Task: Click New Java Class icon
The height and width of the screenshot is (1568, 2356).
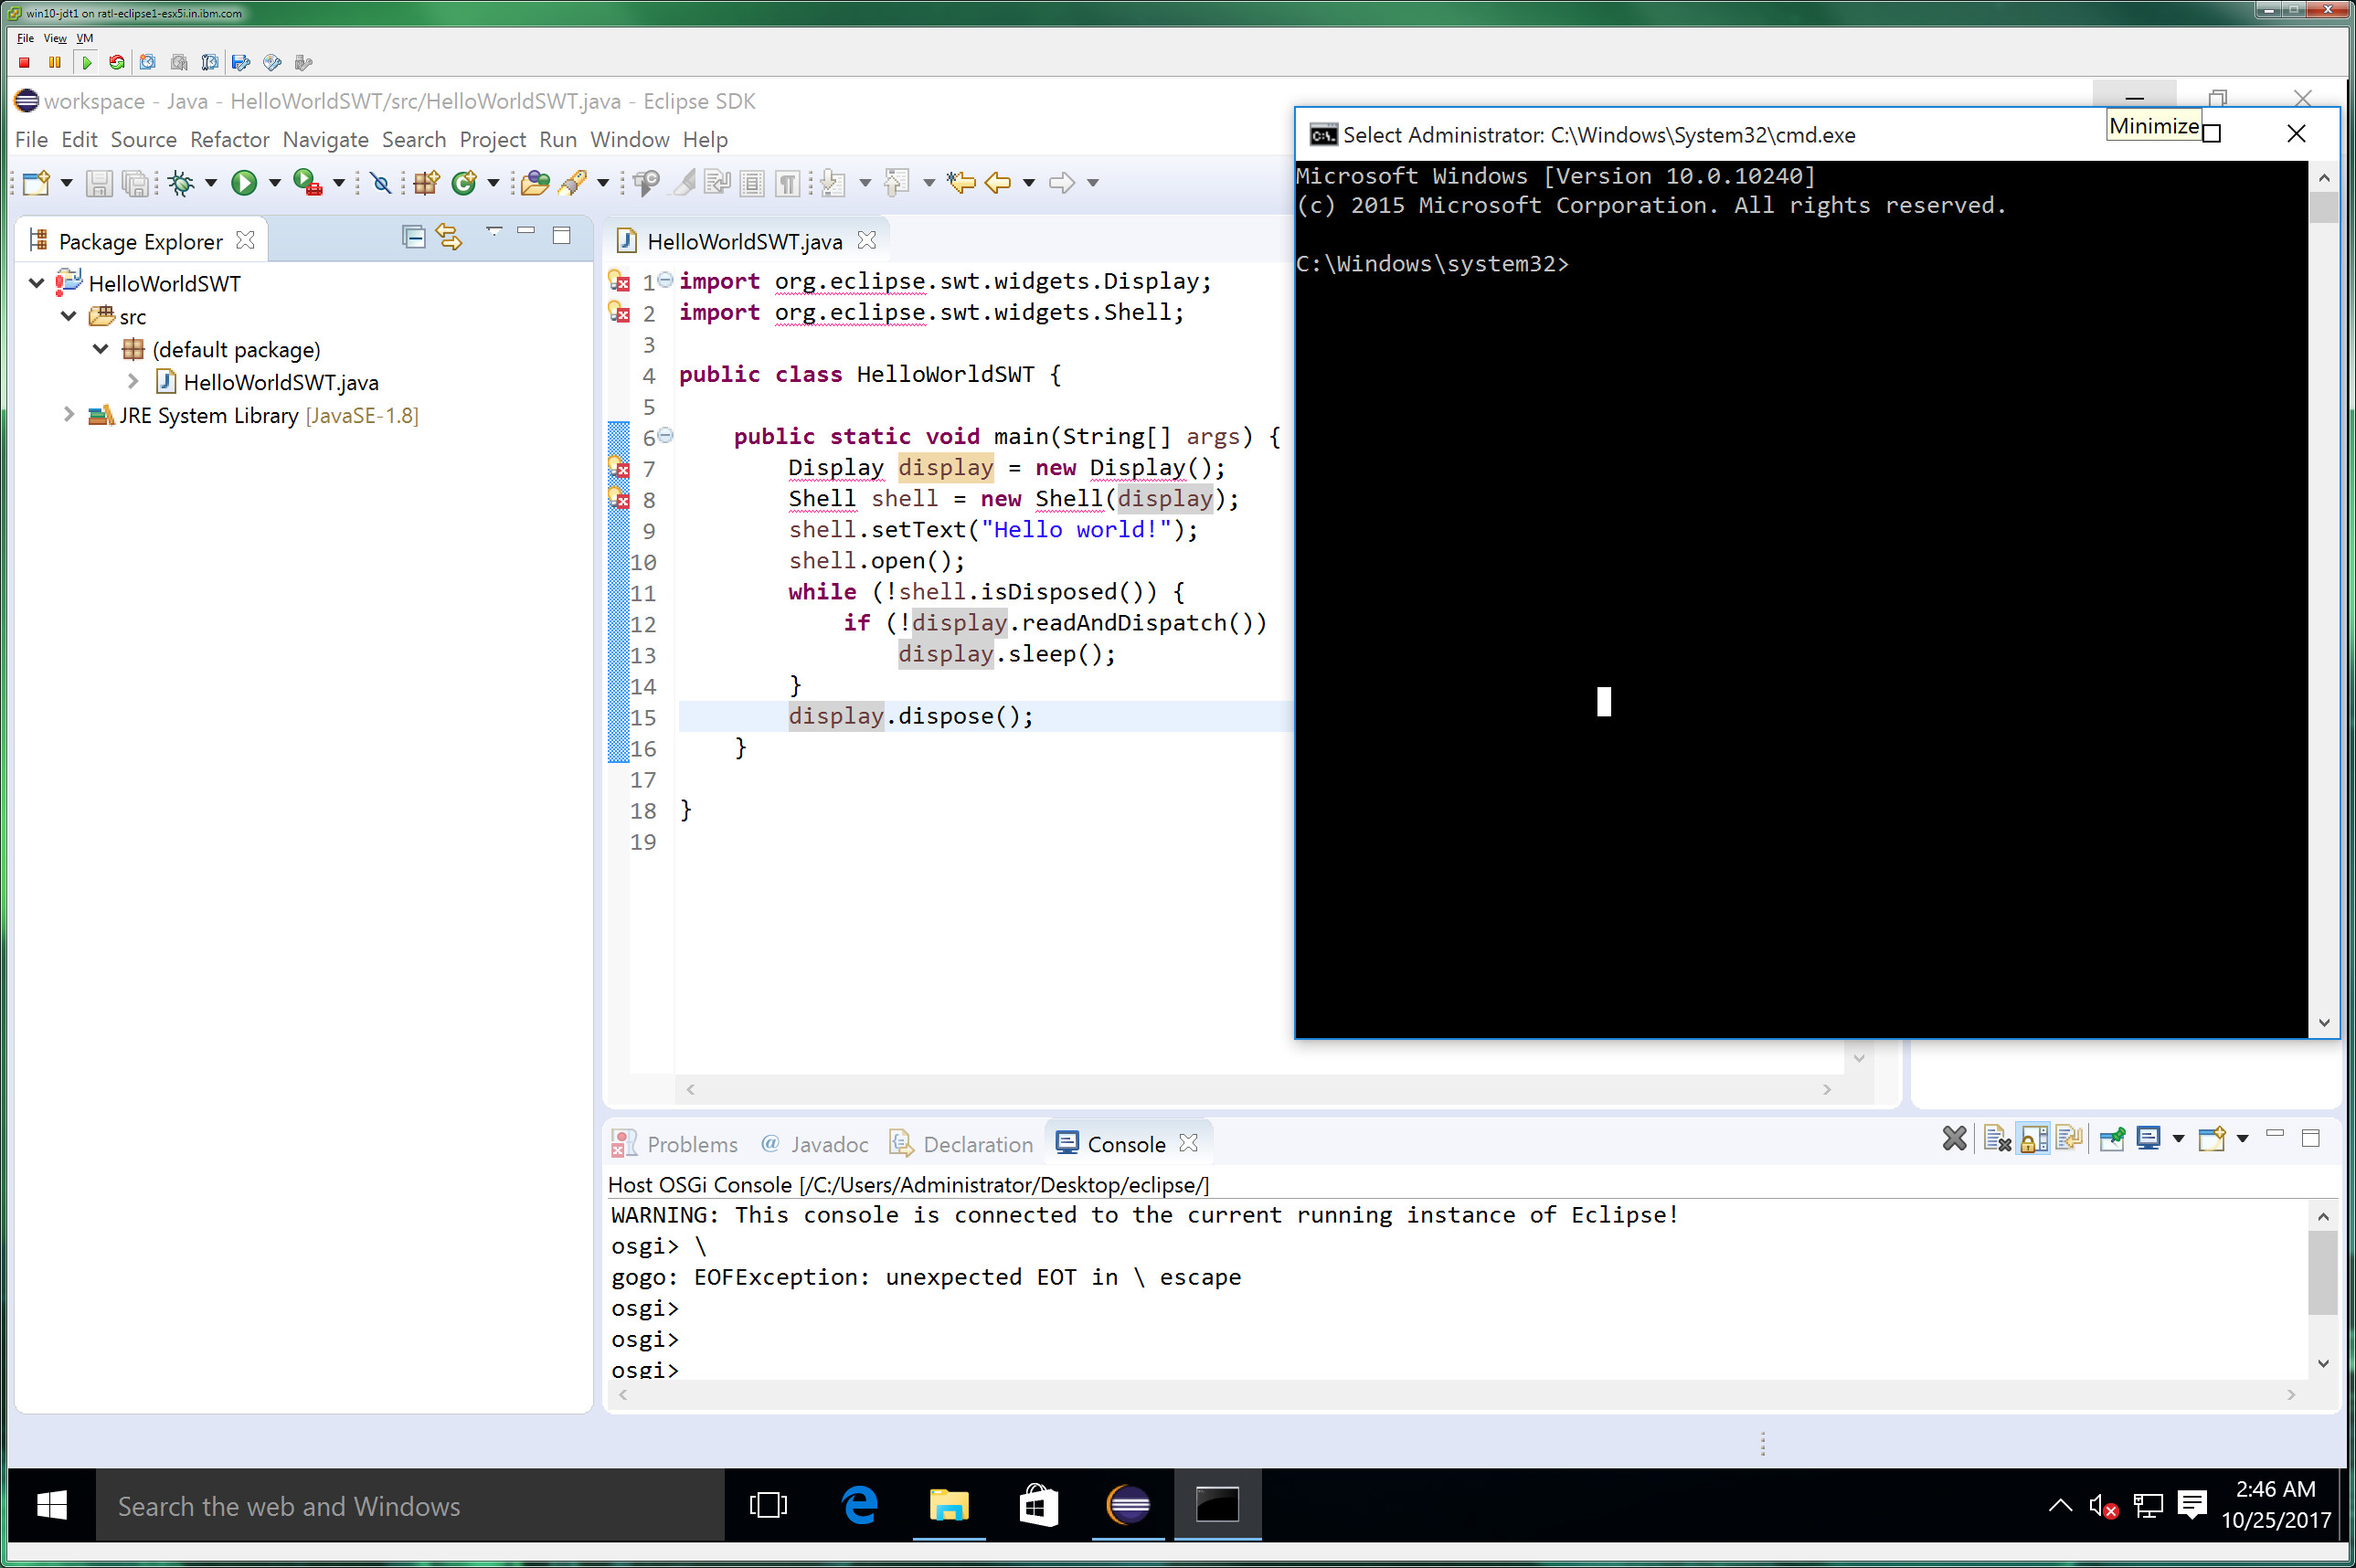Action: tap(464, 183)
